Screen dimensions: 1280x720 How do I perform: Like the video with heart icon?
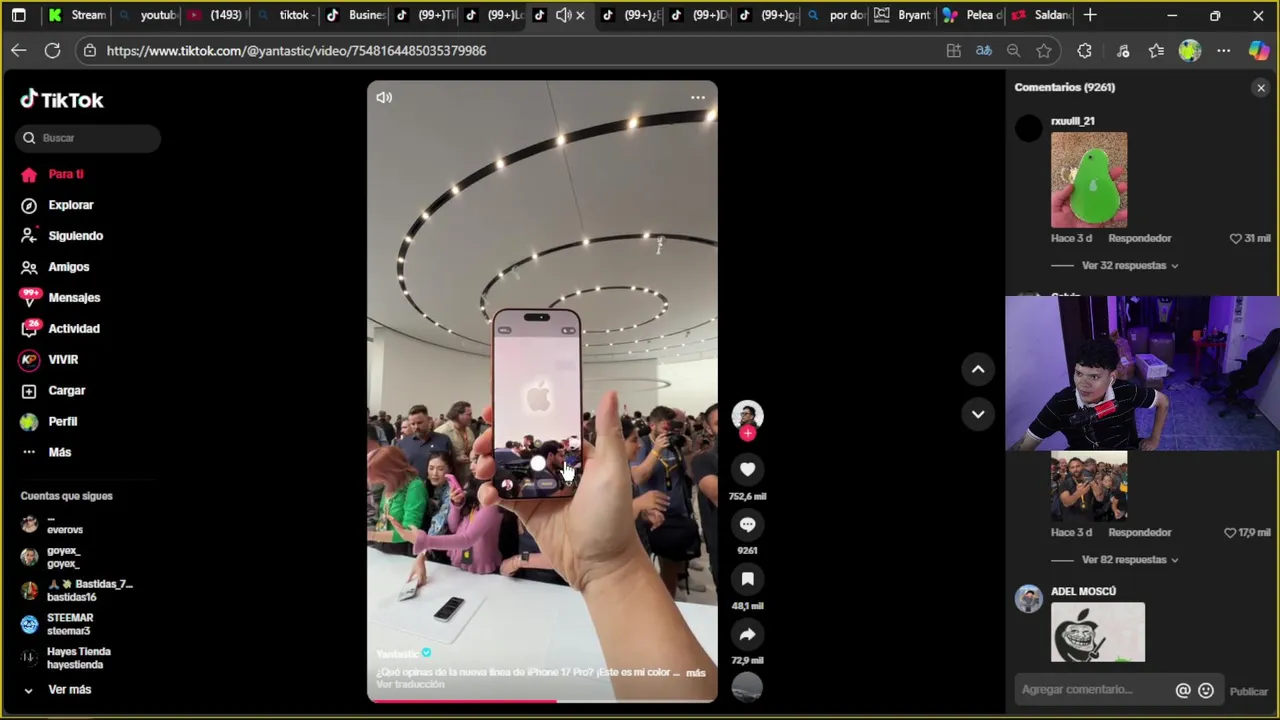pos(747,469)
